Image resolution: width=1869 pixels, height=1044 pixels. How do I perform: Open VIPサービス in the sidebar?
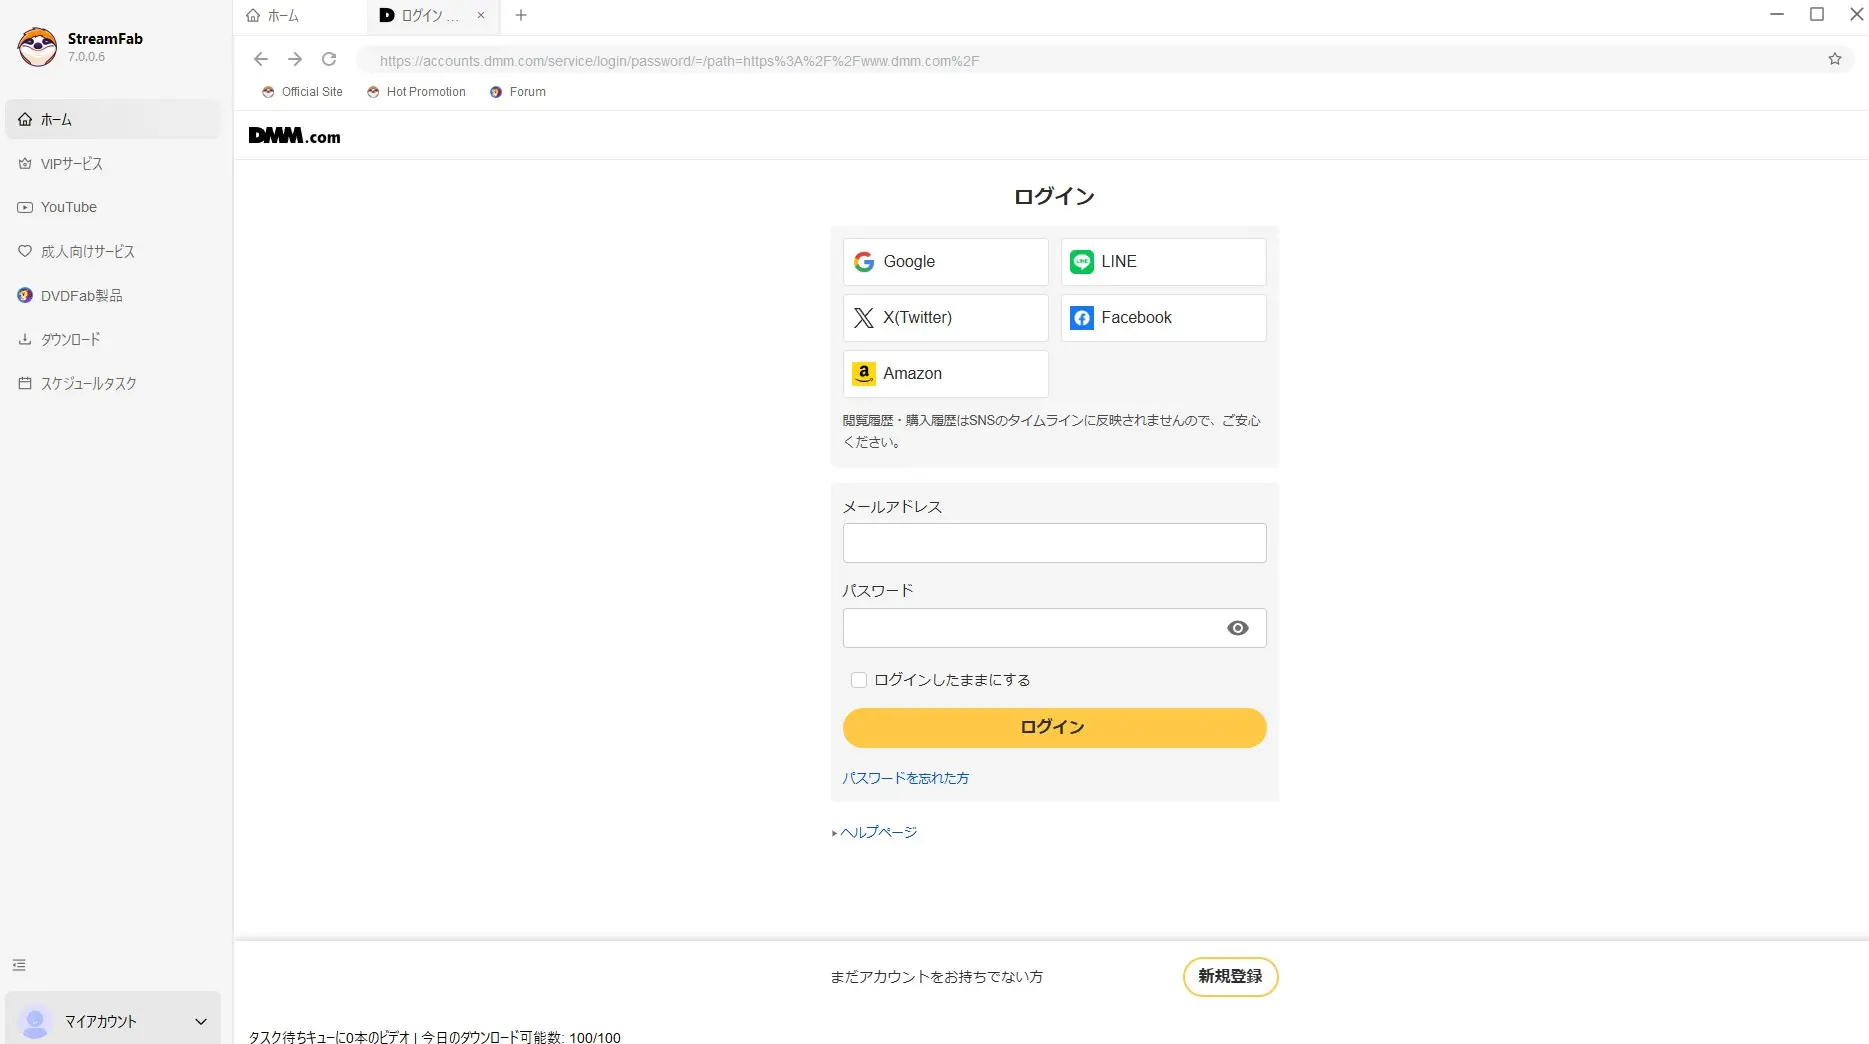pos(113,163)
